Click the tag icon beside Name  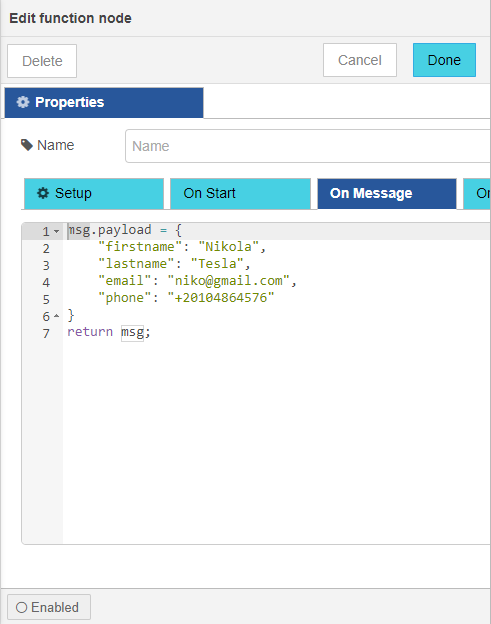coord(27,145)
